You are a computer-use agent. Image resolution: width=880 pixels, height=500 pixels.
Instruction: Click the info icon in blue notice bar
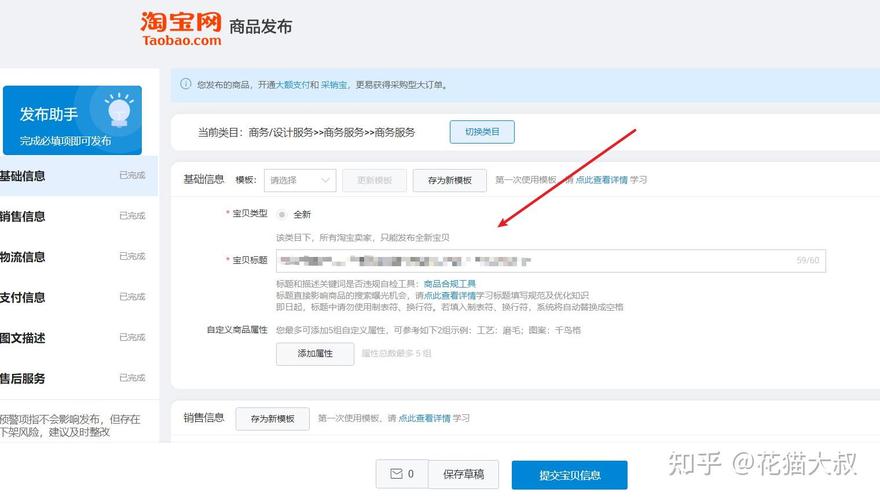pyautogui.click(x=186, y=85)
